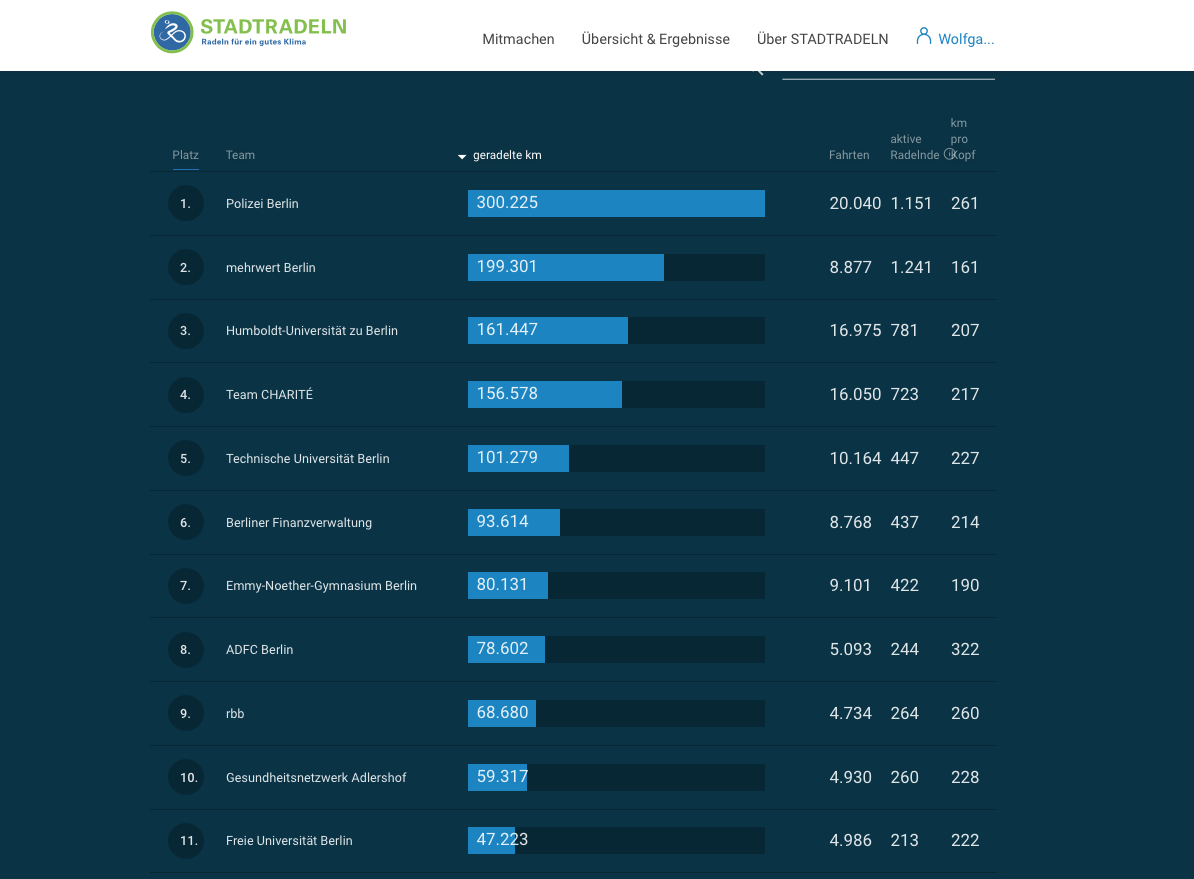This screenshot has width=1194, height=879.
Task: Click rank badge 2. for mehrwert Berlin
Action: (x=186, y=267)
